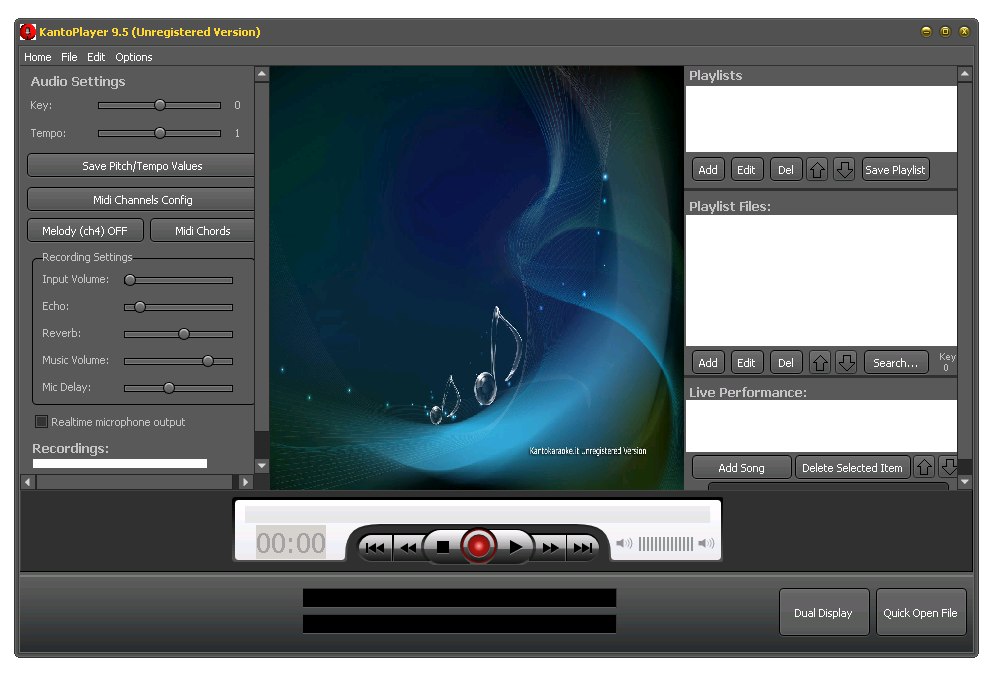1001x676 pixels.
Task: Edit the selected playlist in Playlists
Action: (746, 170)
